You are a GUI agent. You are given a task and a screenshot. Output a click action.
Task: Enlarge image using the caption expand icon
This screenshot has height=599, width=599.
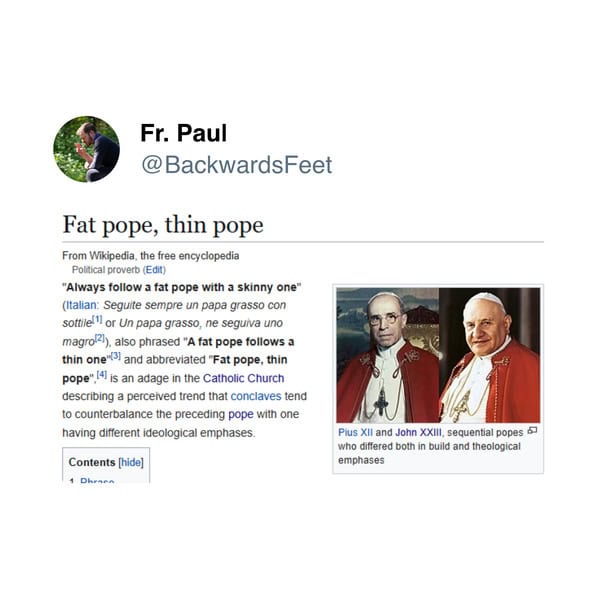pyautogui.click(x=532, y=431)
